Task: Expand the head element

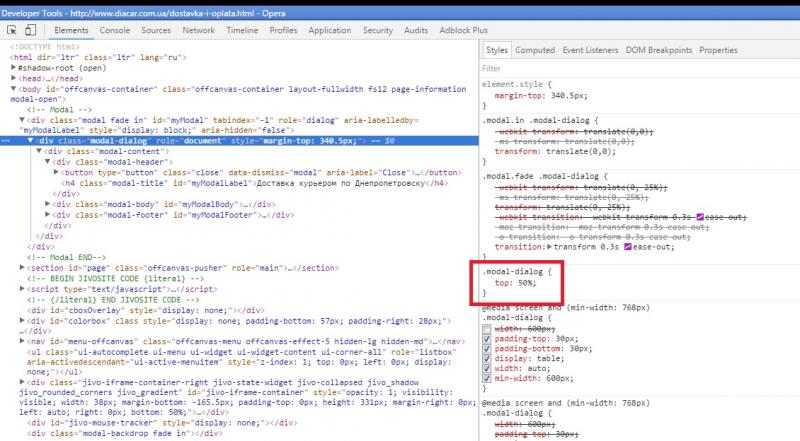Action: pos(14,78)
